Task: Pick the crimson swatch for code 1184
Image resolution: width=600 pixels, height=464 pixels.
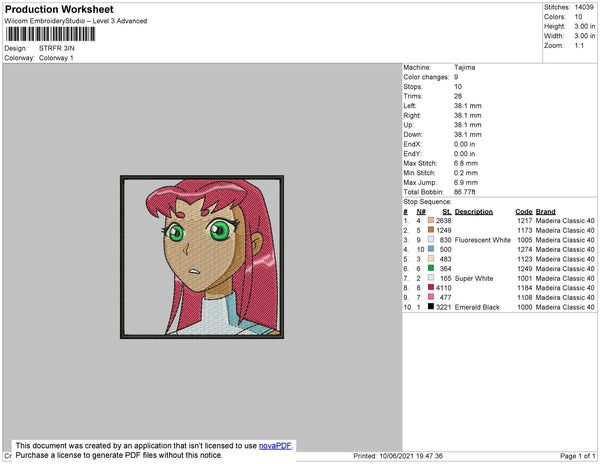Action: [431, 287]
